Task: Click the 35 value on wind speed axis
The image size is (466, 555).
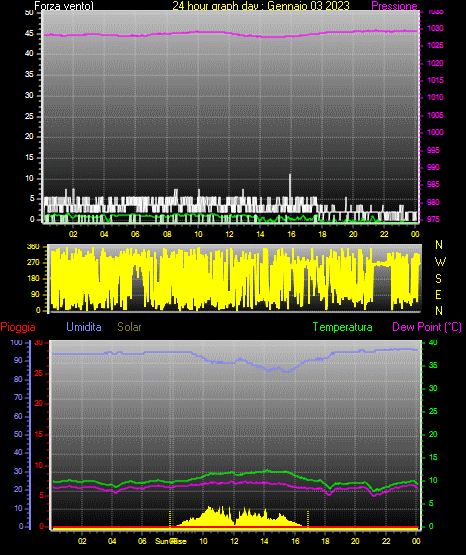Action: click(29, 74)
